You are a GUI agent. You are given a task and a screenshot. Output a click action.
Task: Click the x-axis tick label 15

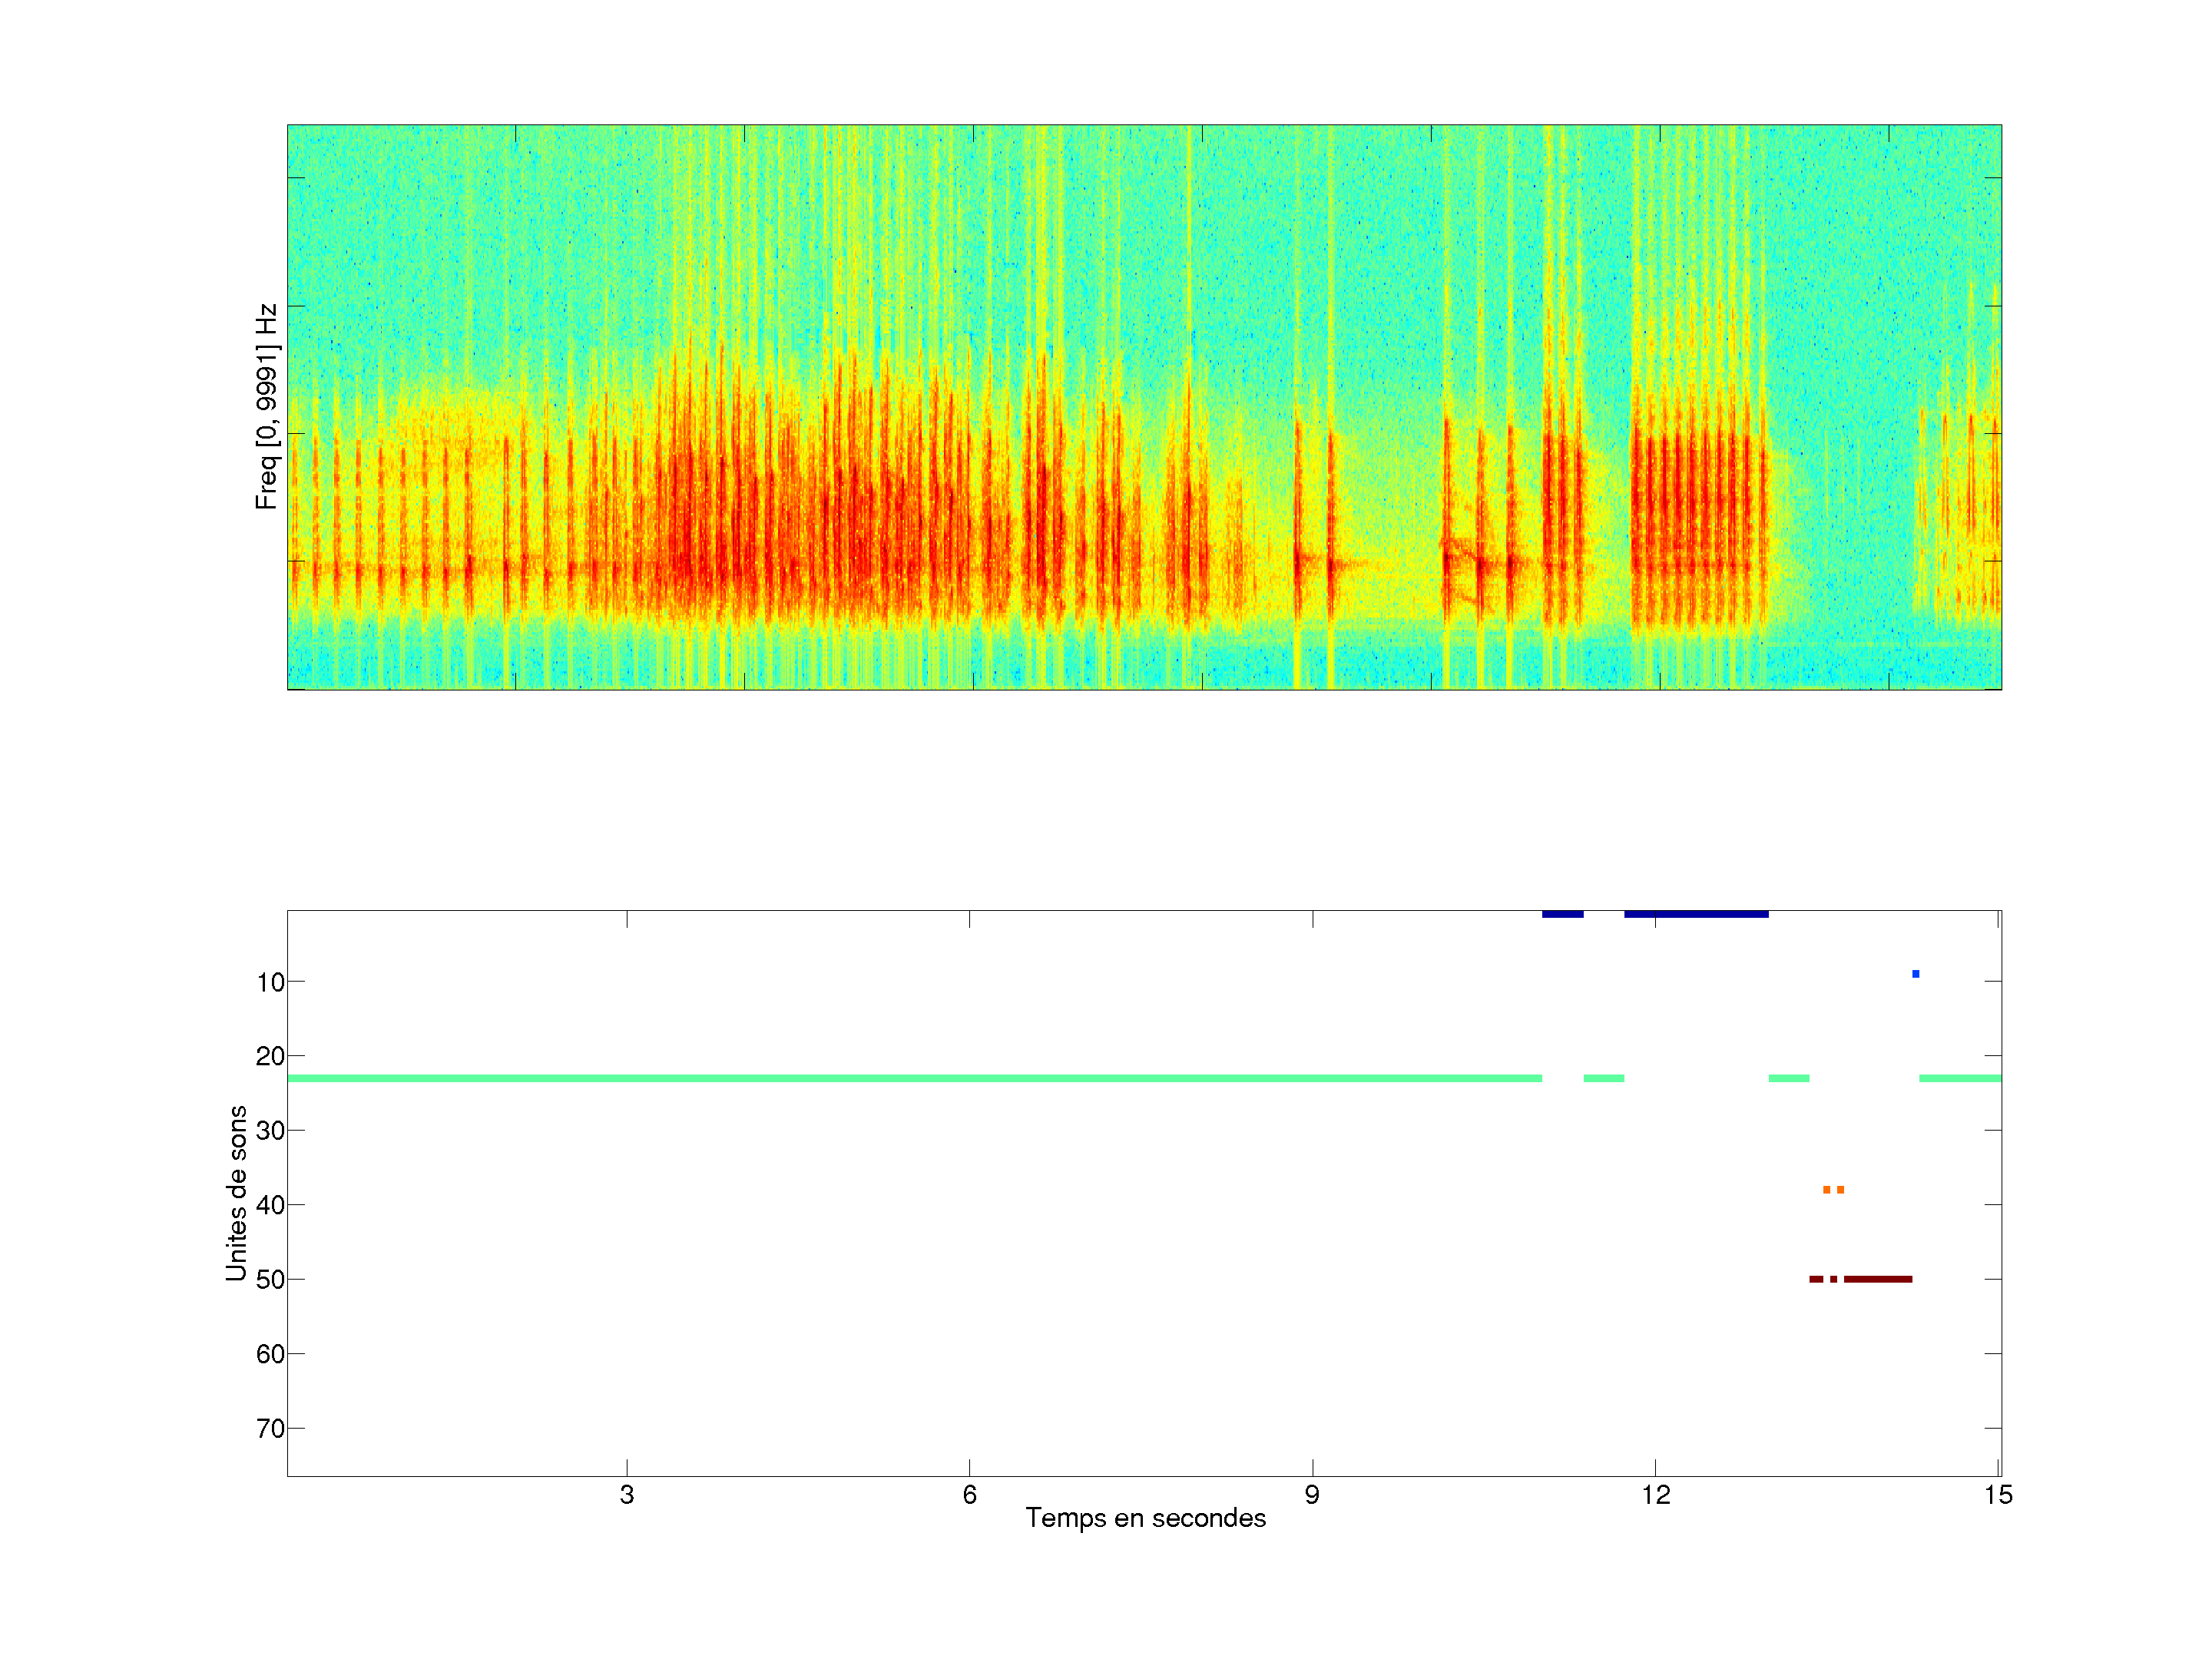click(1998, 1495)
